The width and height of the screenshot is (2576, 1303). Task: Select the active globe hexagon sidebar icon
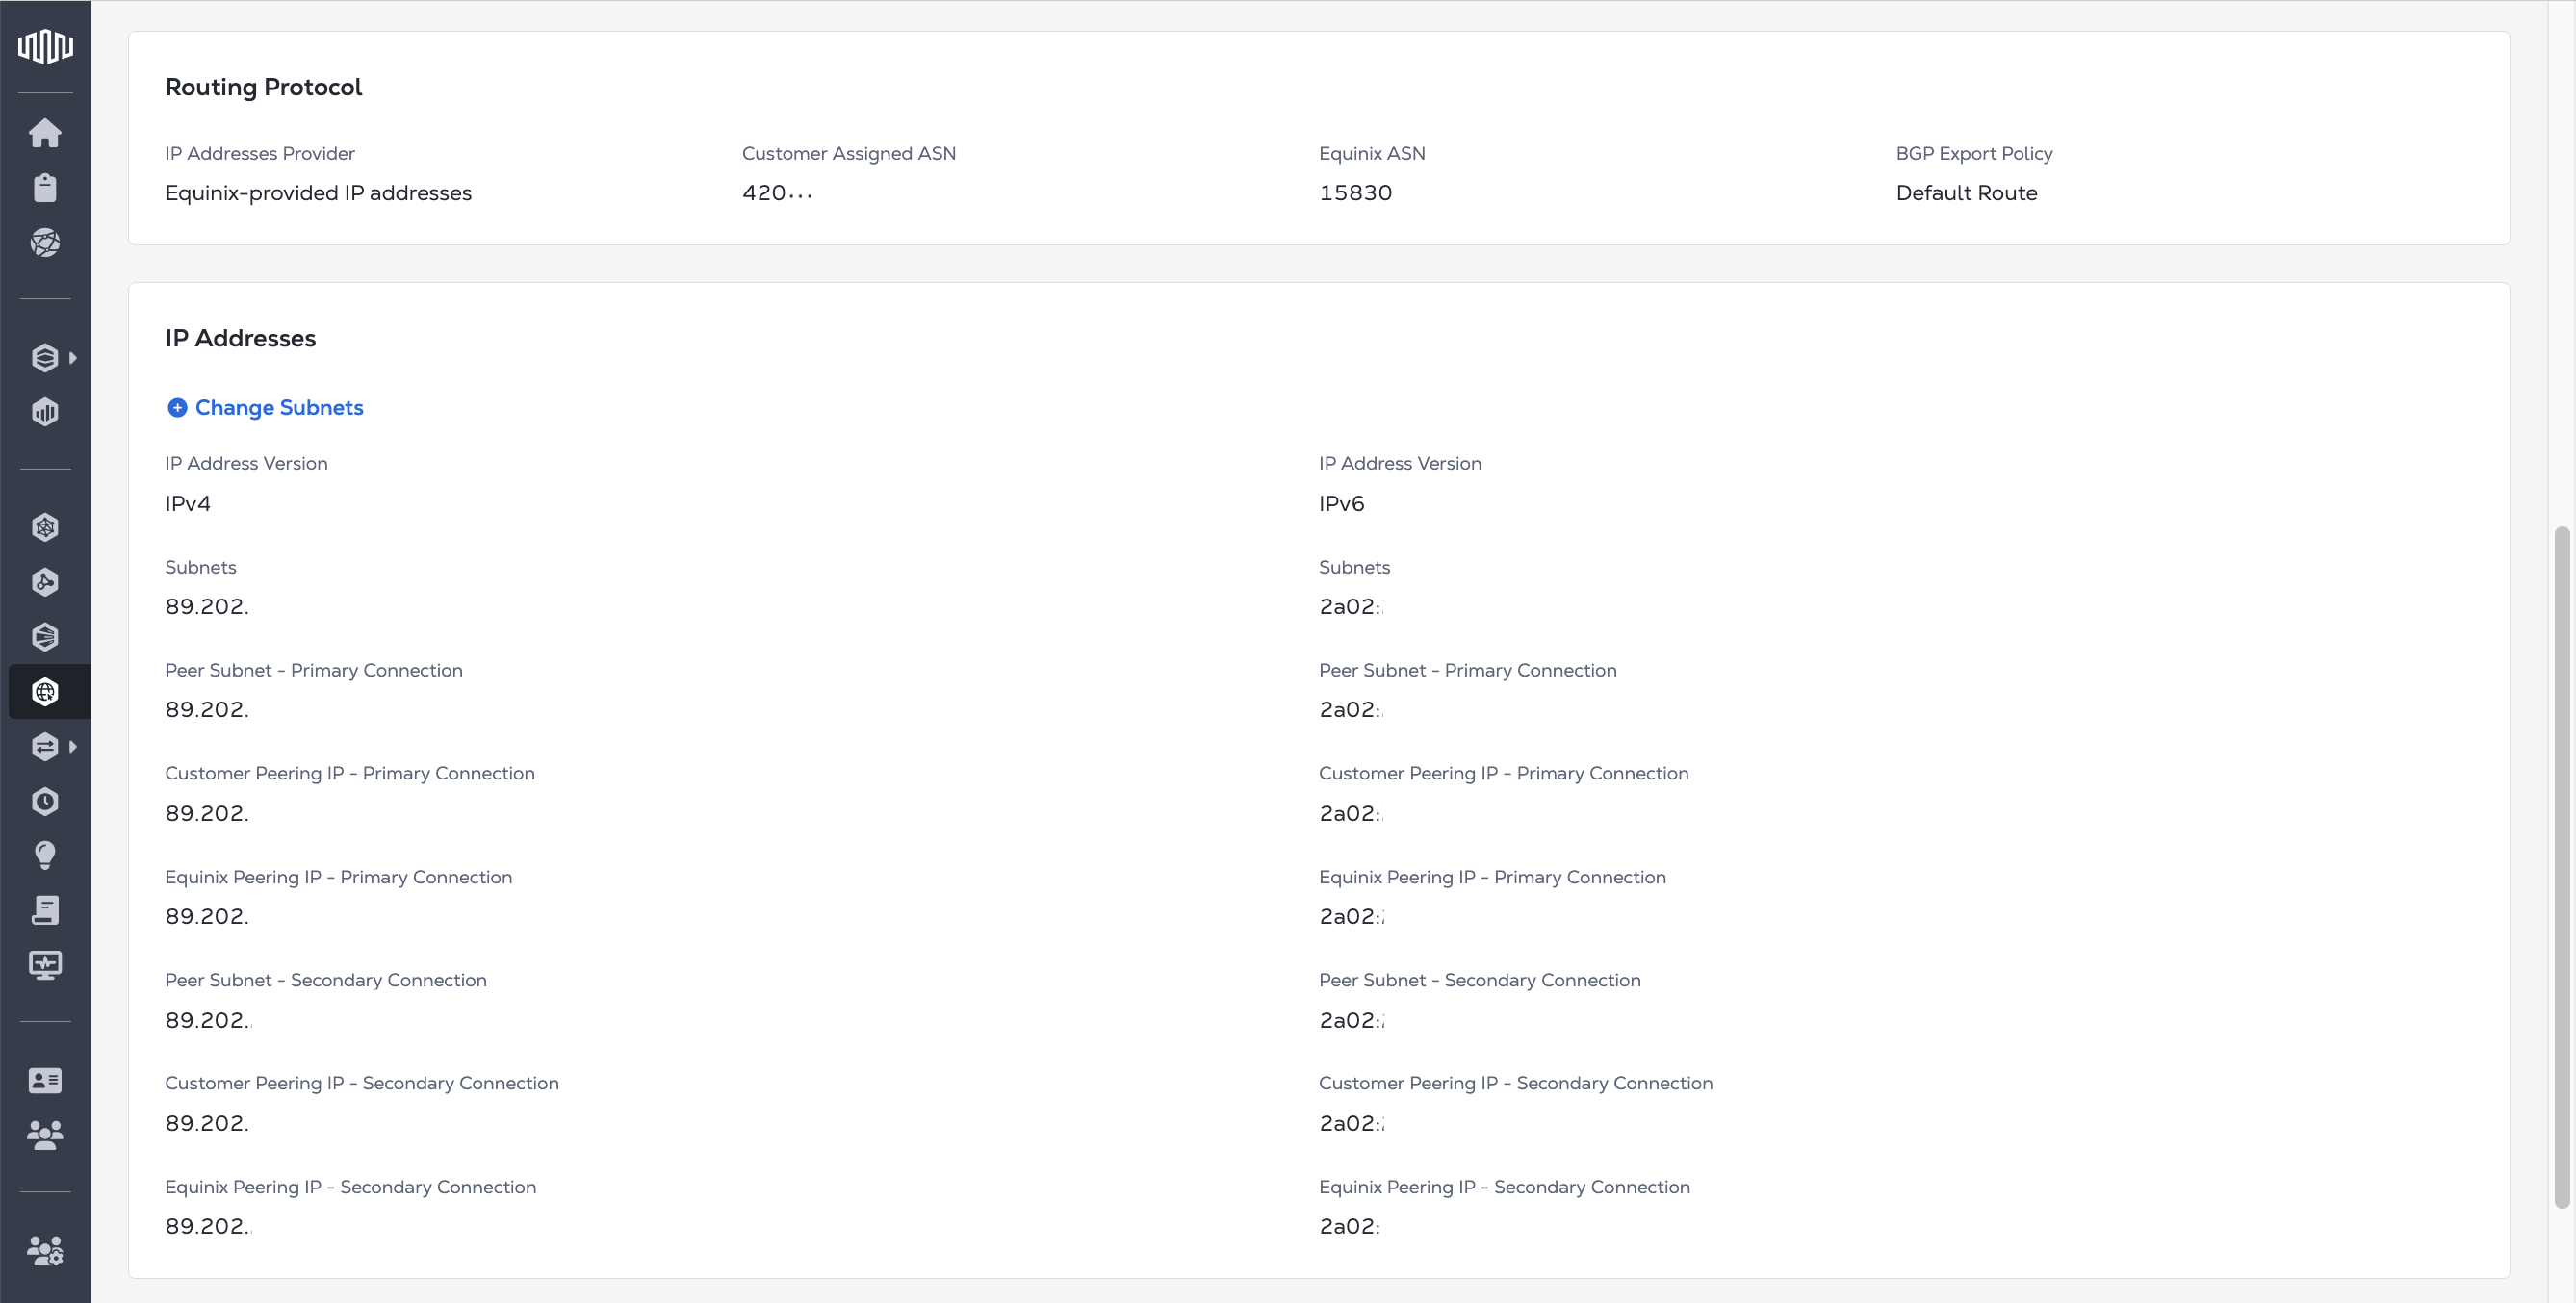click(45, 692)
